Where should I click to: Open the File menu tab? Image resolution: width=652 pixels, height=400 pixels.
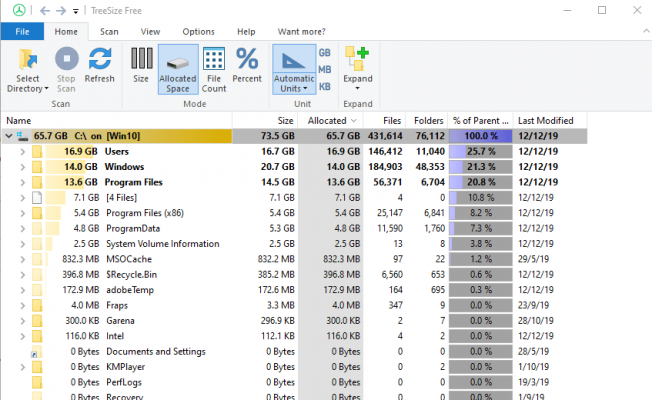pos(21,32)
